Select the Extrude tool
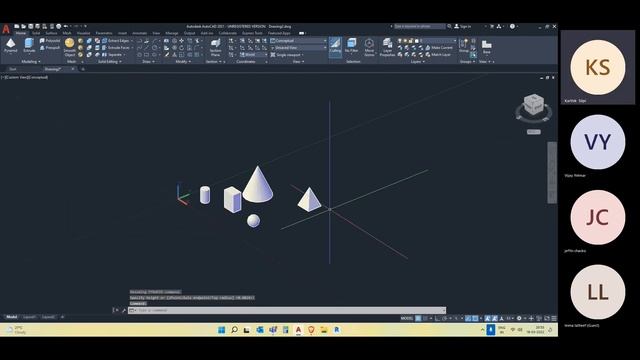 point(29,45)
